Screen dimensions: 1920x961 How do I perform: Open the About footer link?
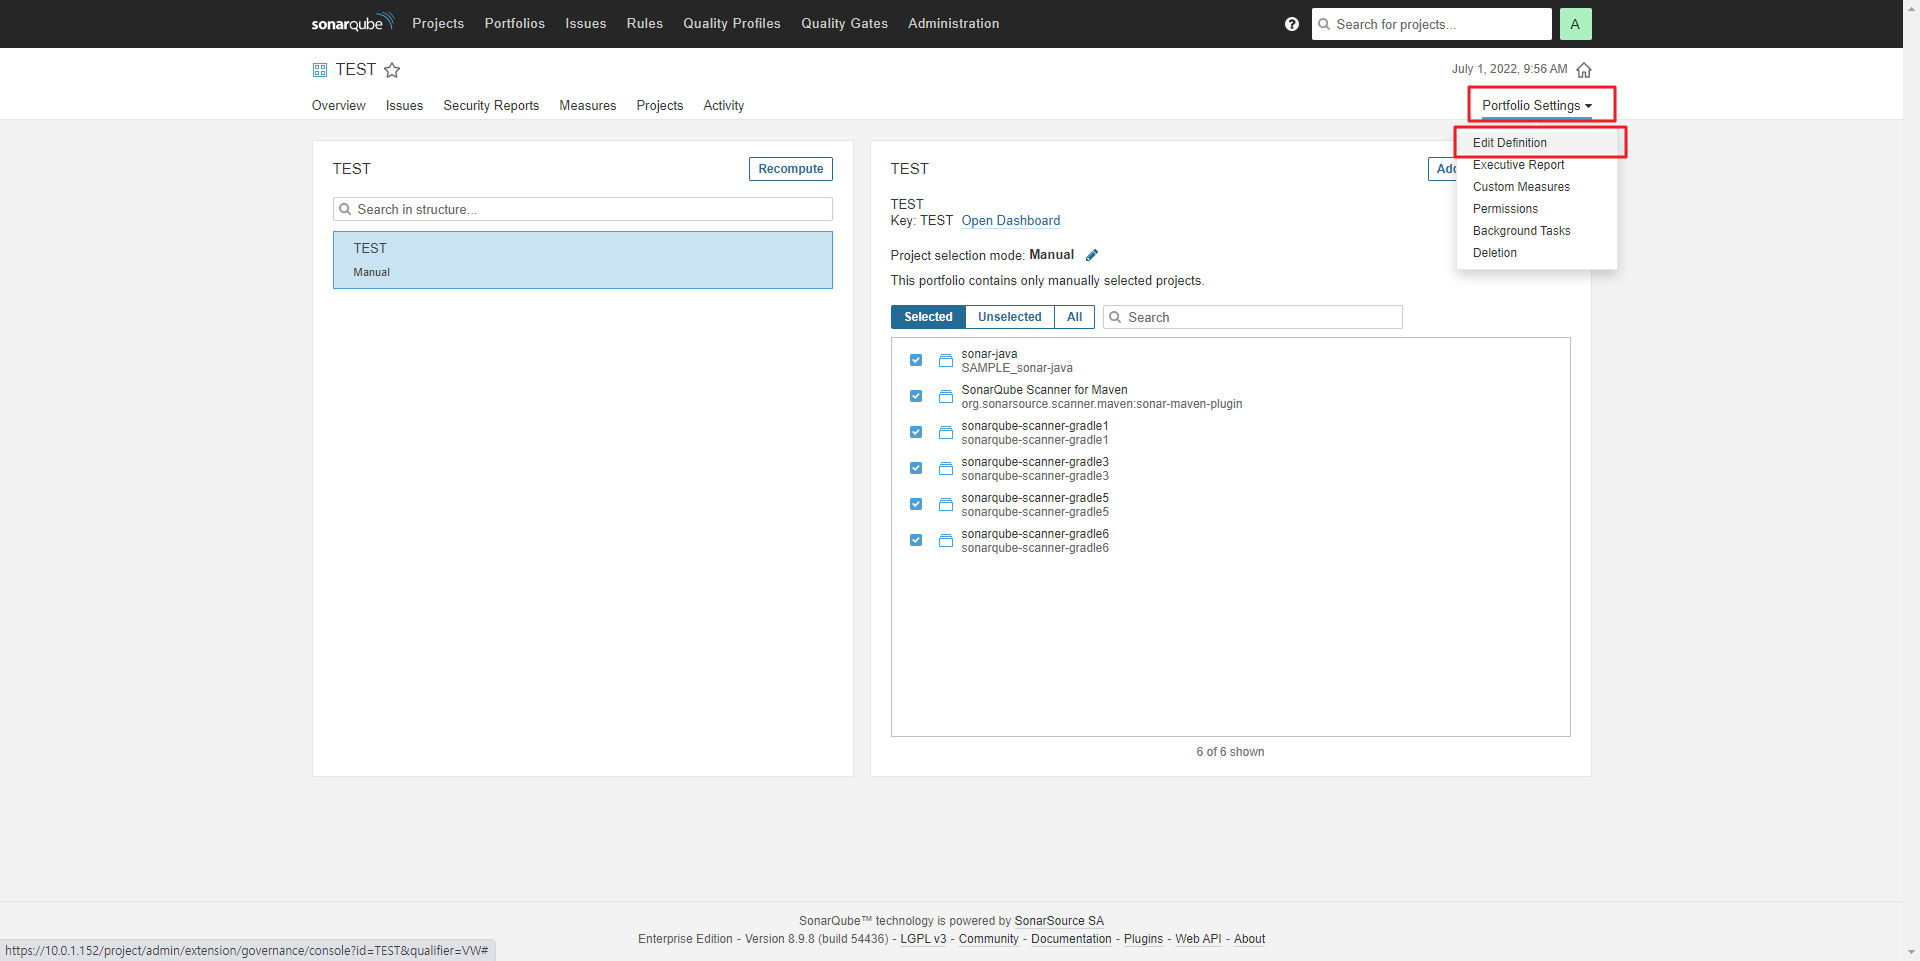(1249, 939)
